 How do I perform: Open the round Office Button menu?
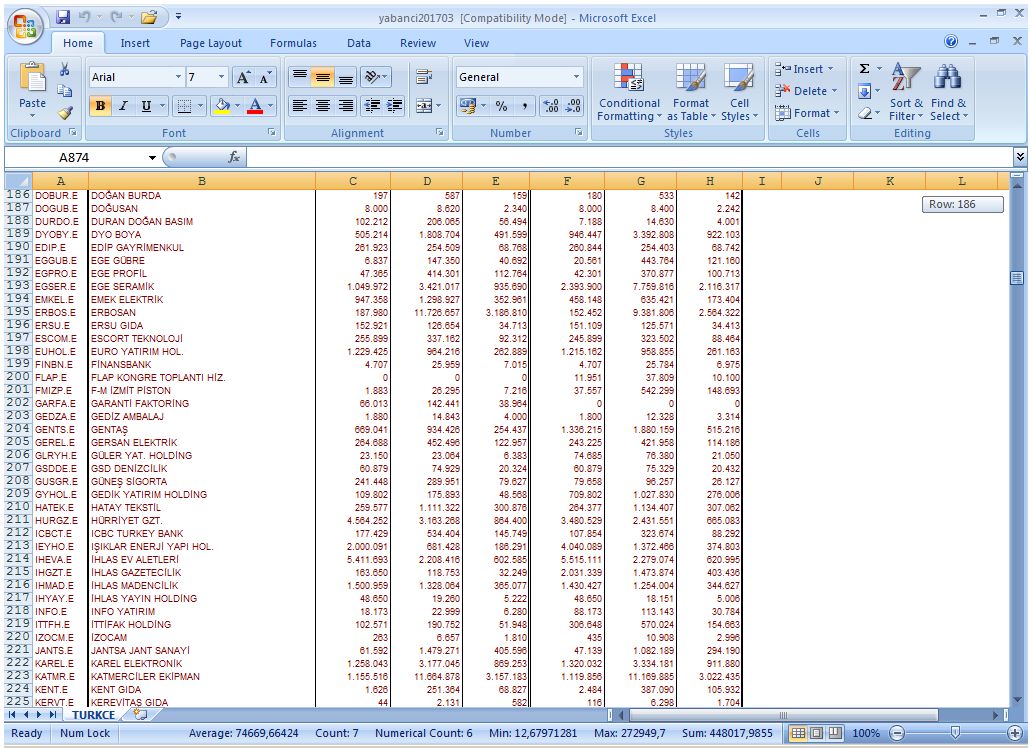coord(25,26)
